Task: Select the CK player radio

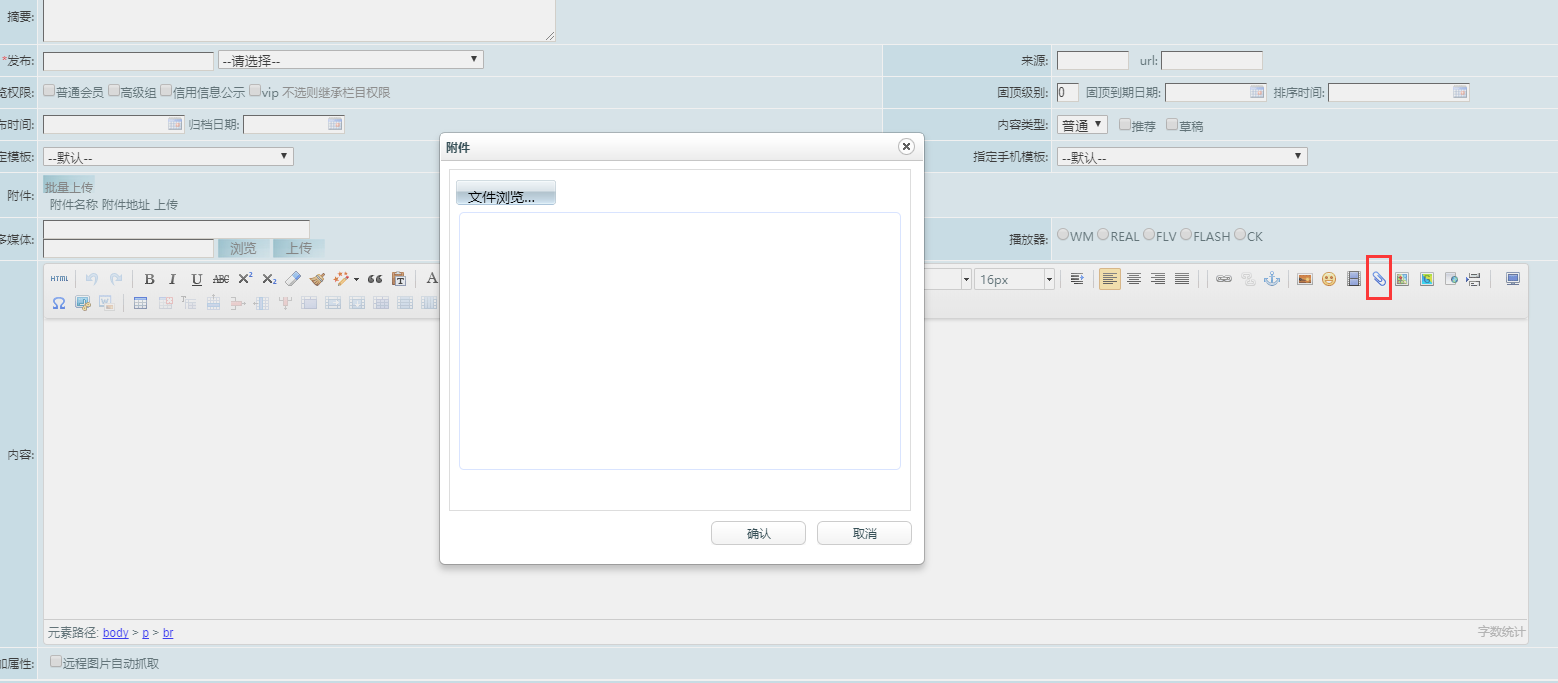Action: point(1240,235)
